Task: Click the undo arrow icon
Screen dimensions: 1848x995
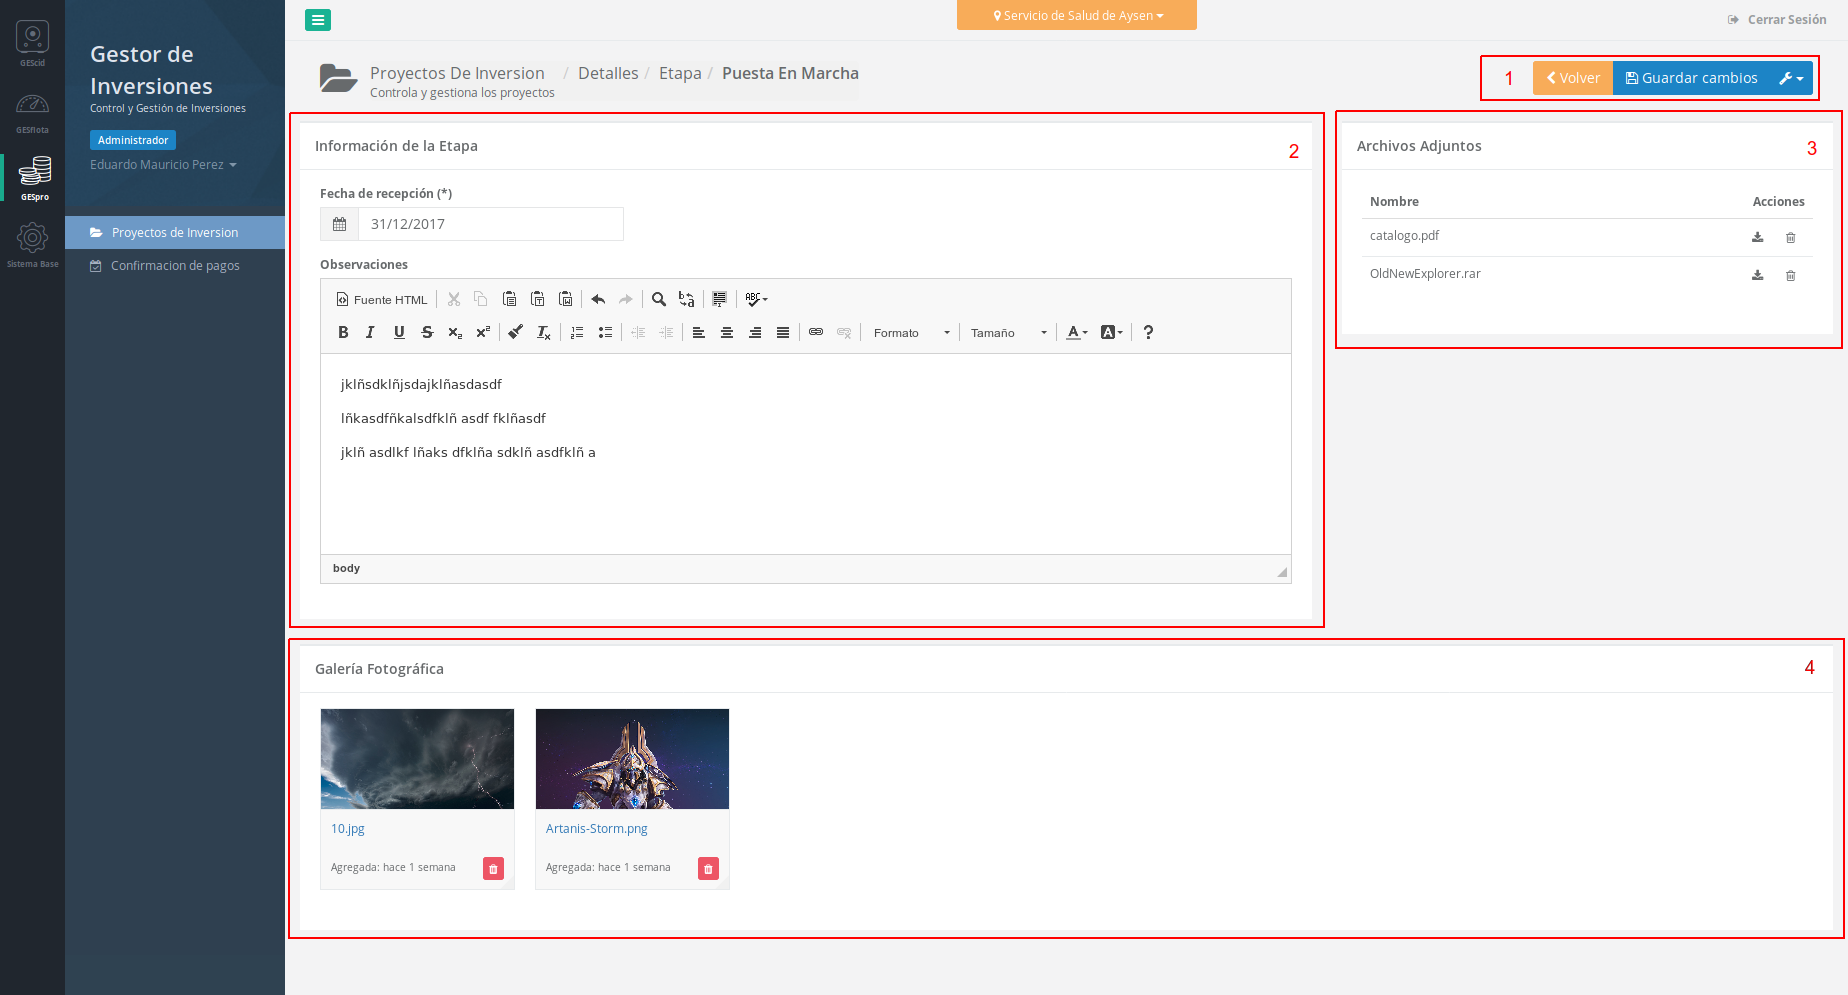Action: (x=598, y=299)
